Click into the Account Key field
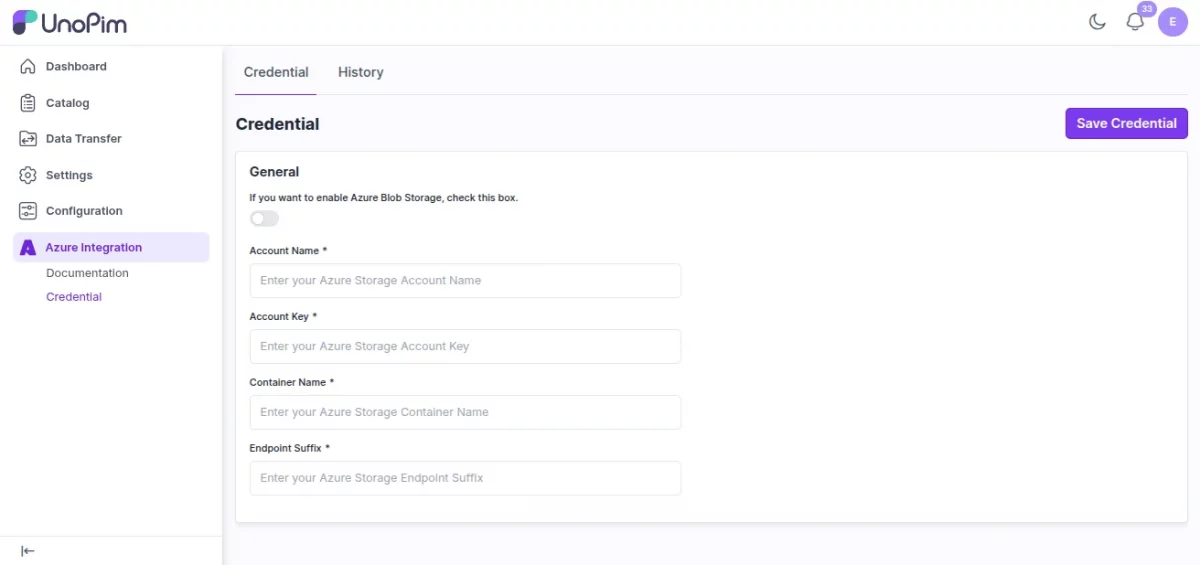This screenshot has height=565, width=1200. 465,347
